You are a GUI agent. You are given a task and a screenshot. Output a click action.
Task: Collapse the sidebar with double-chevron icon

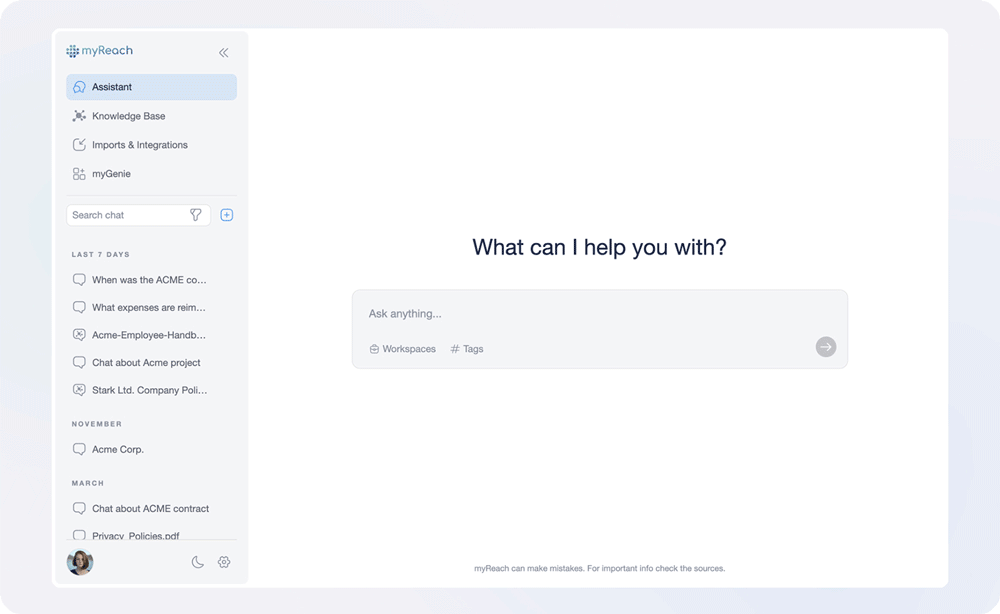pos(223,52)
